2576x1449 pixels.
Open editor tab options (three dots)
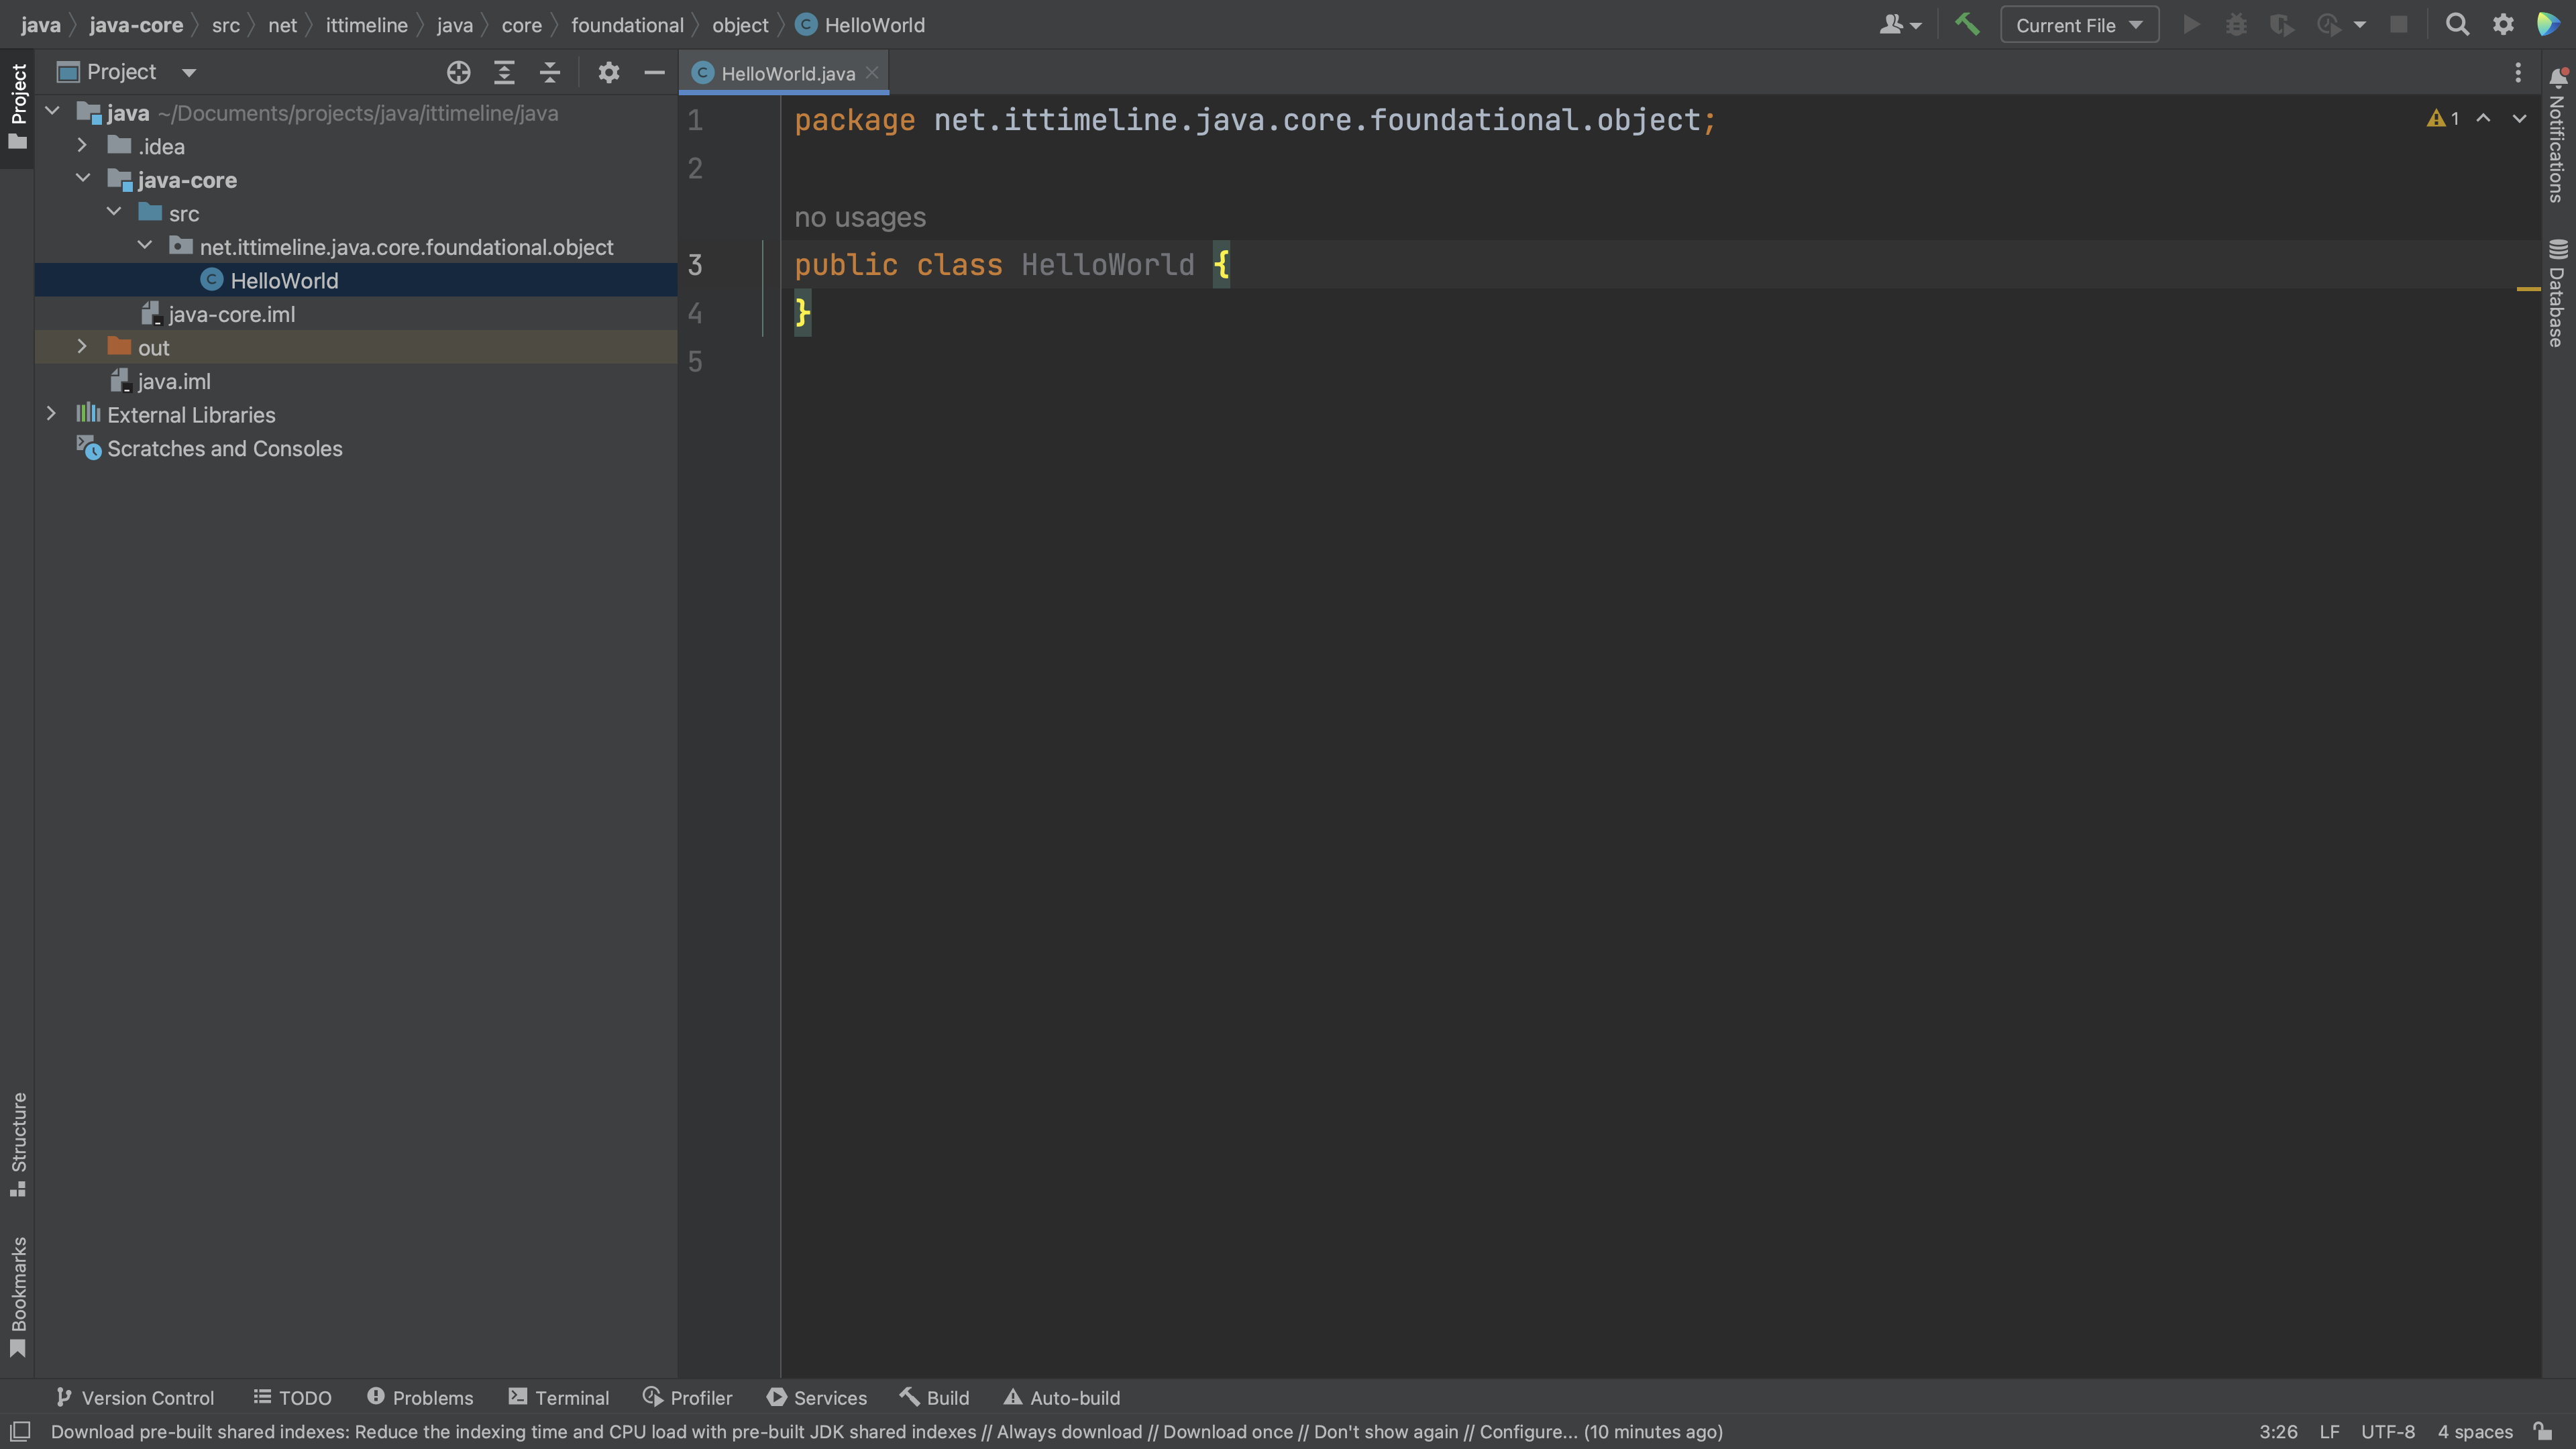[x=2518, y=72]
